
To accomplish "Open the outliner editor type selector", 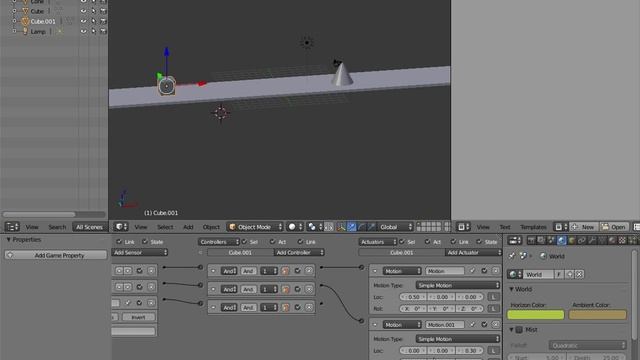I will click(12, 227).
